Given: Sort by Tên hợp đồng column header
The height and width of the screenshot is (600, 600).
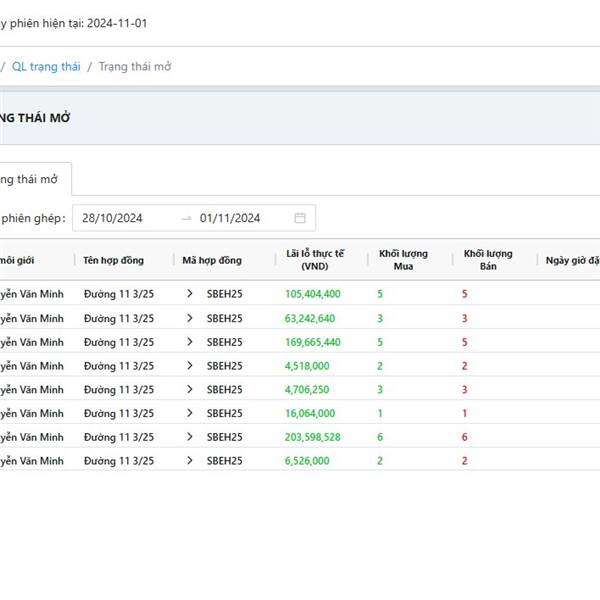Looking at the screenshot, I should (113, 260).
